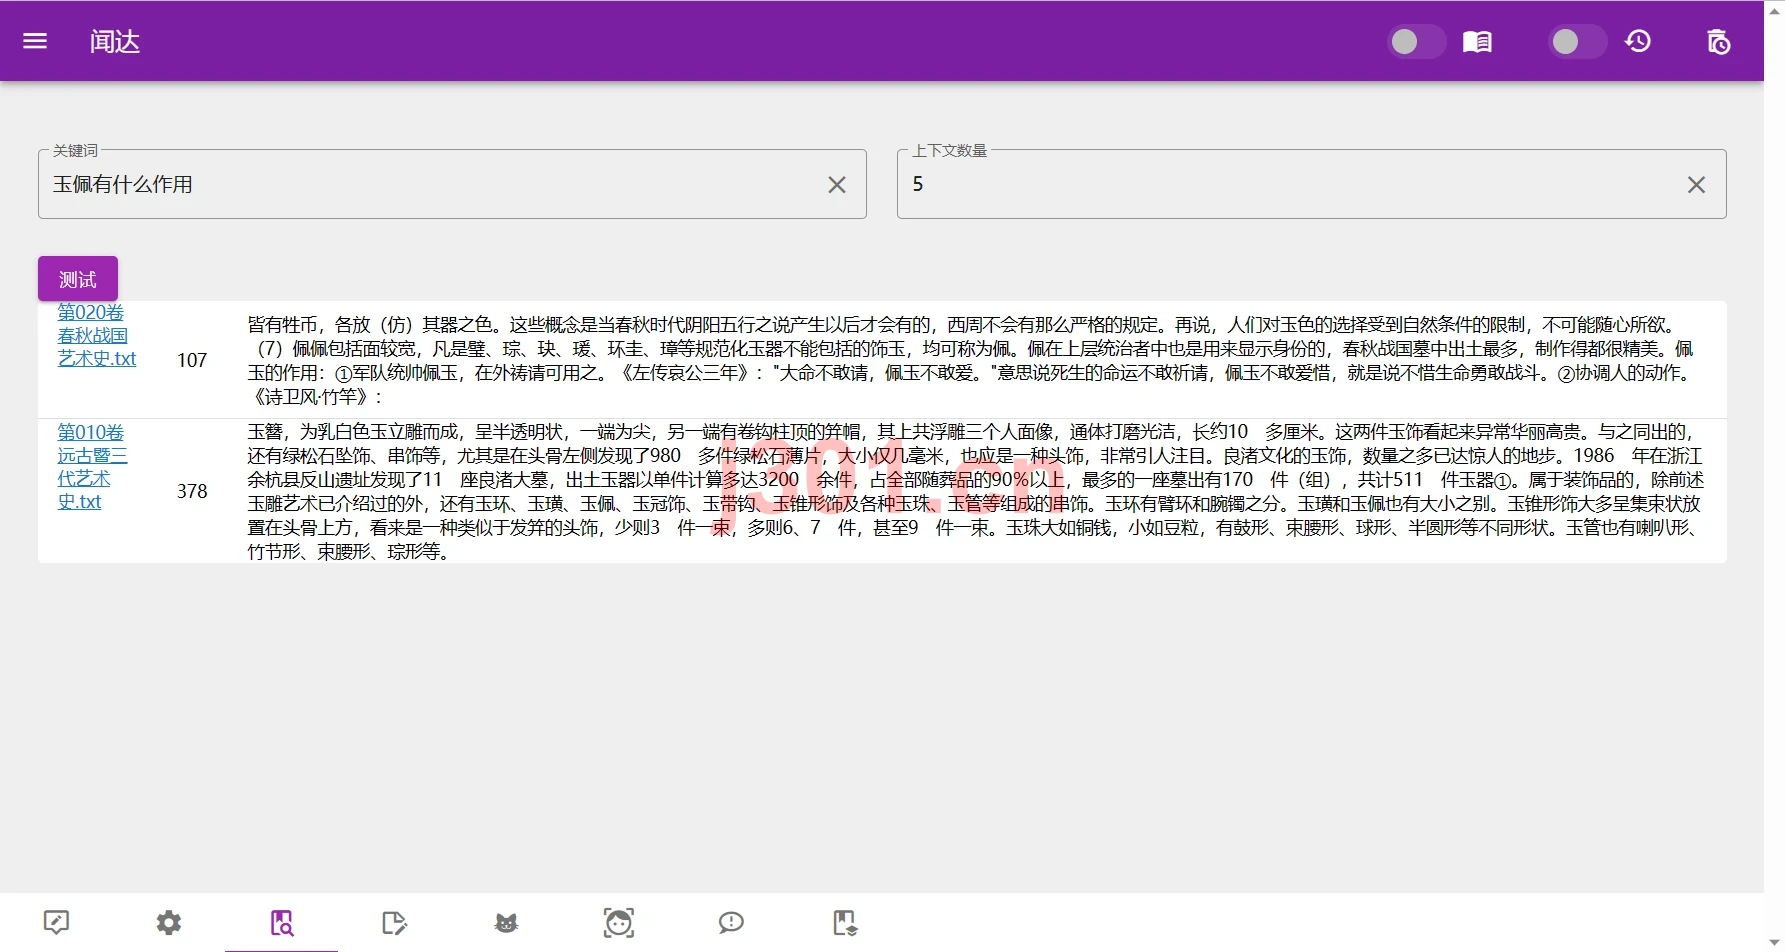The height and width of the screenshot is (952, 1785).
Task: Click the clear-history trash icon
Action: pyautogui.click(x=1718, y=41)
